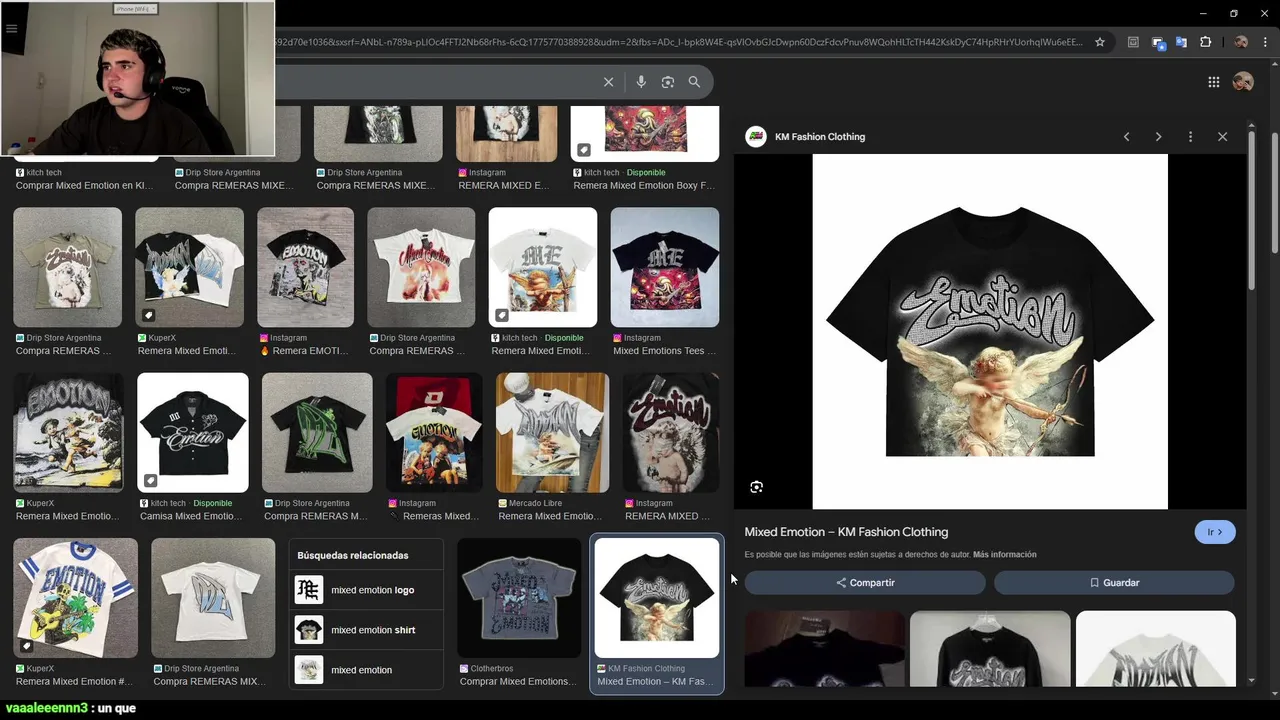
Task: Click the KM Fashion Clothing site logo
Action: pyautogui.click(x=756, y=136)
